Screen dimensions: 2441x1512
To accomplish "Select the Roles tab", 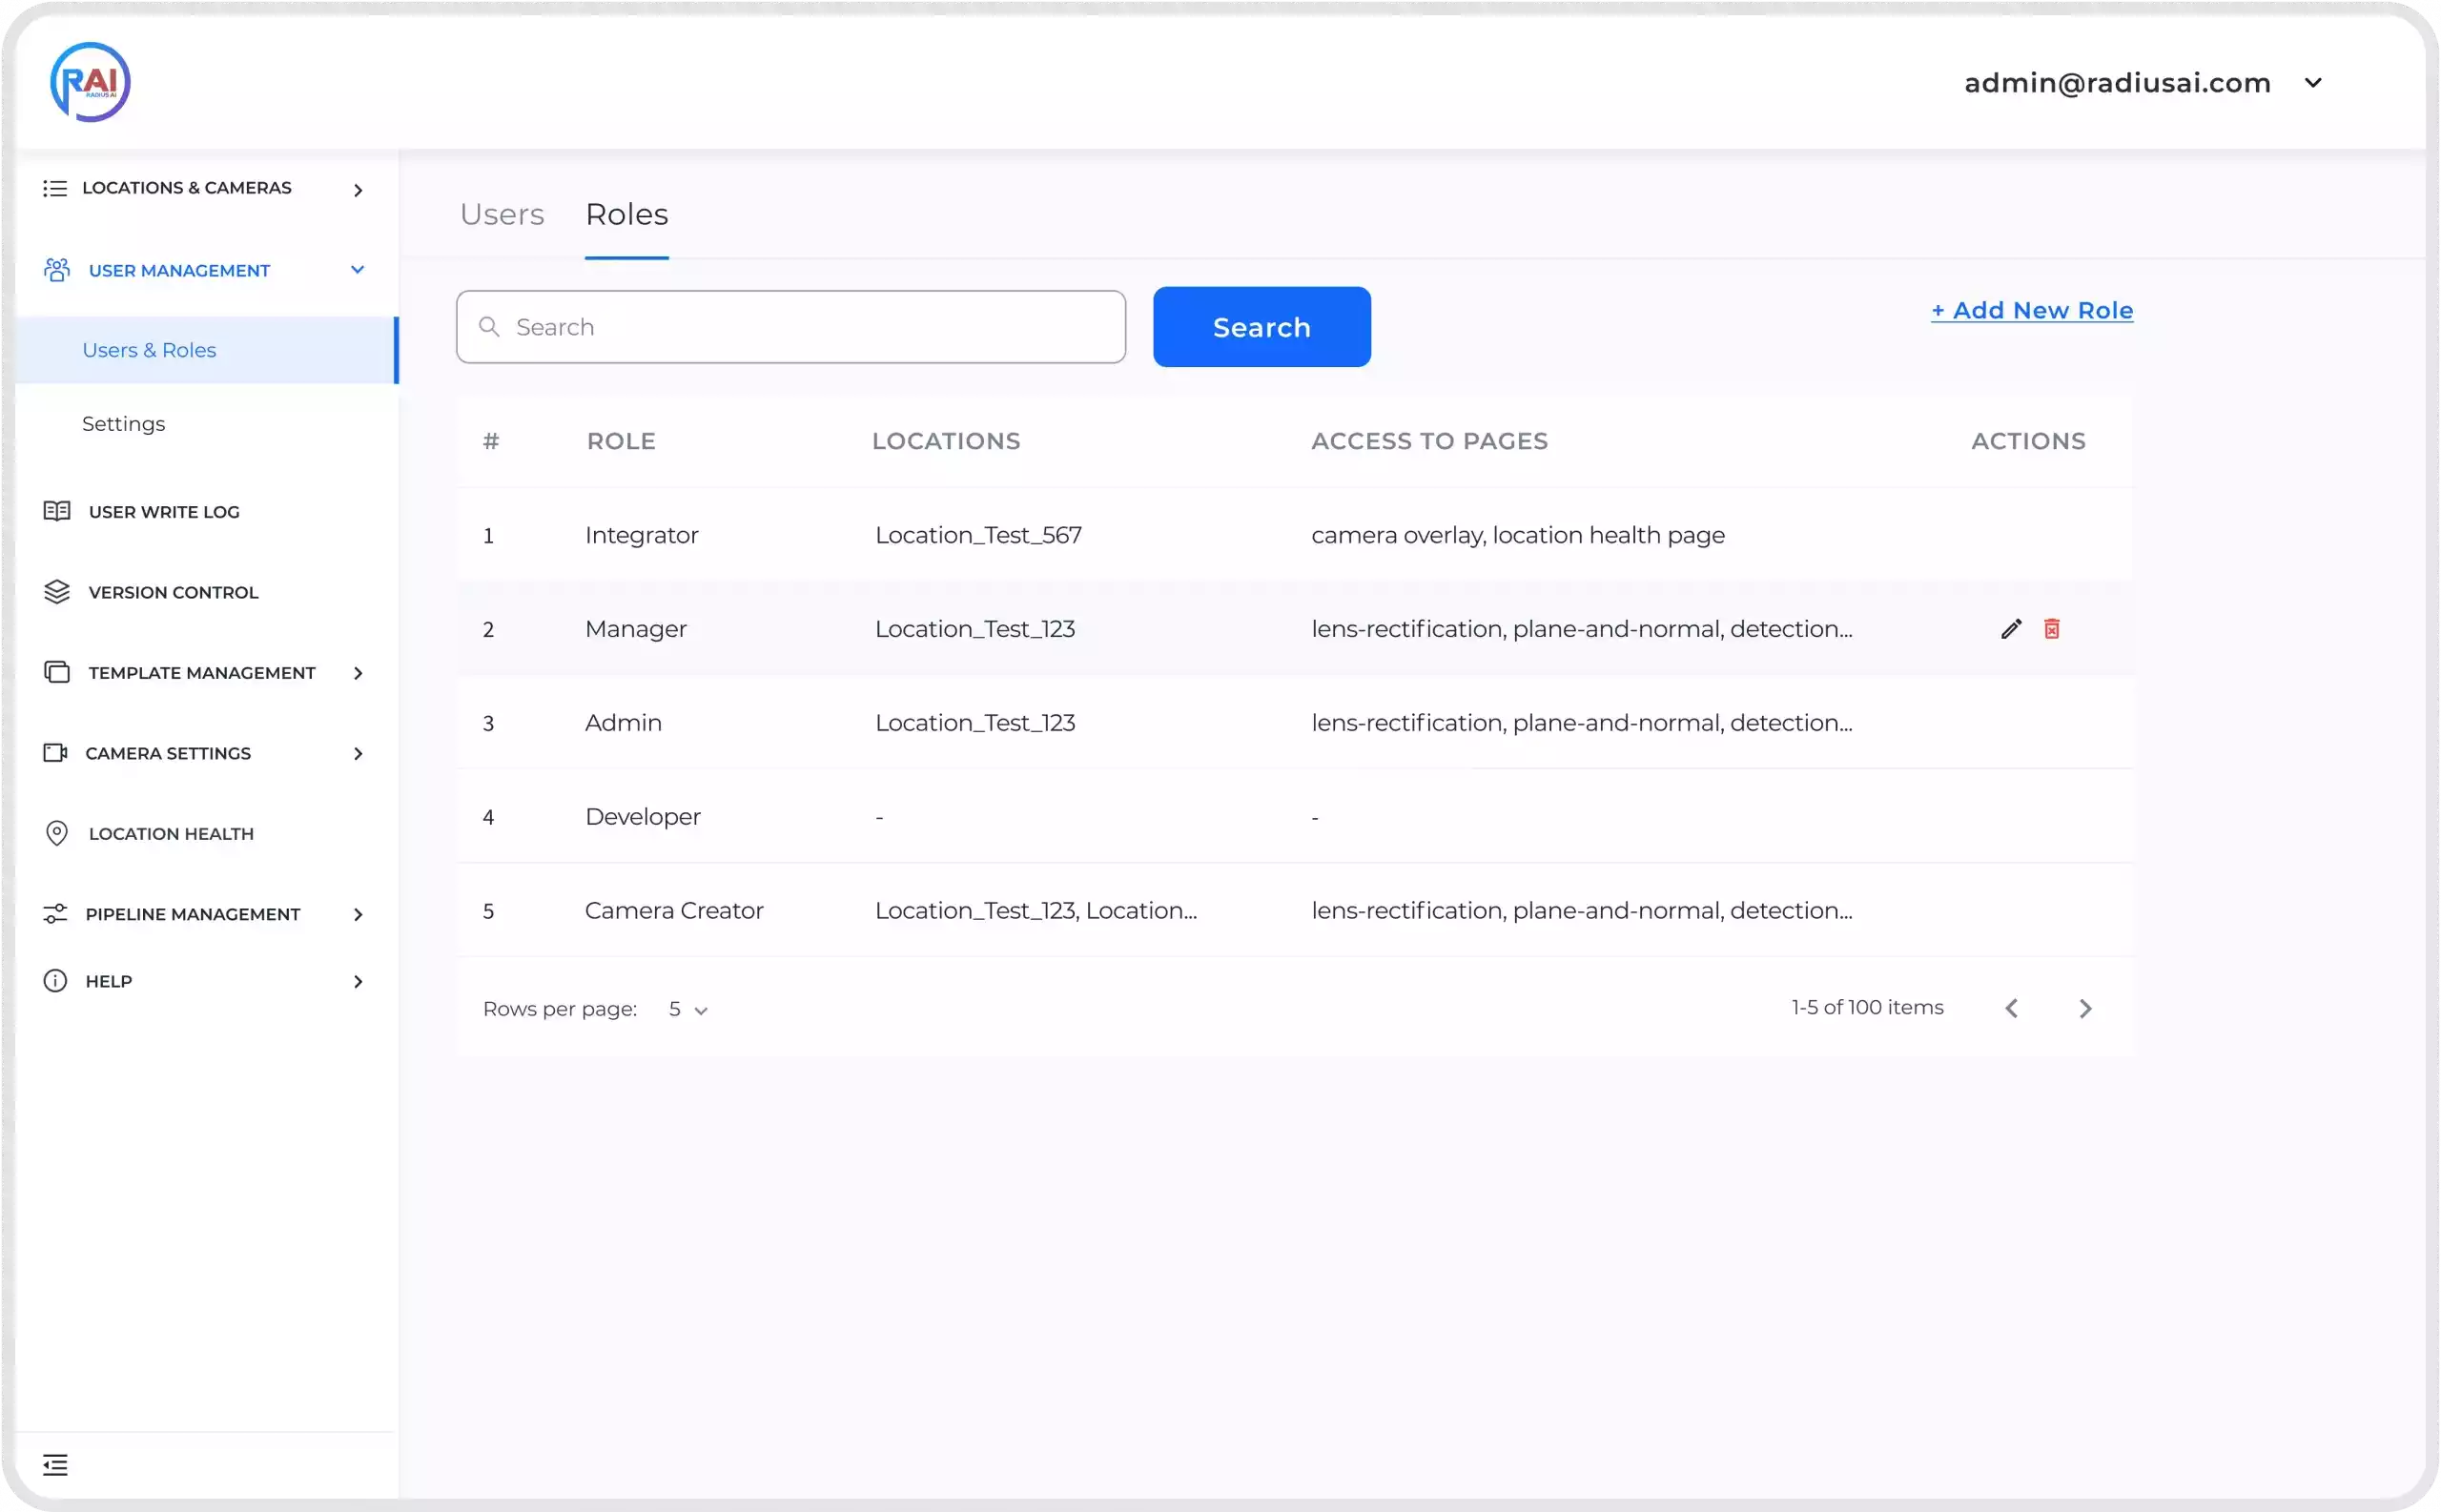I will [x=627, y=214].
